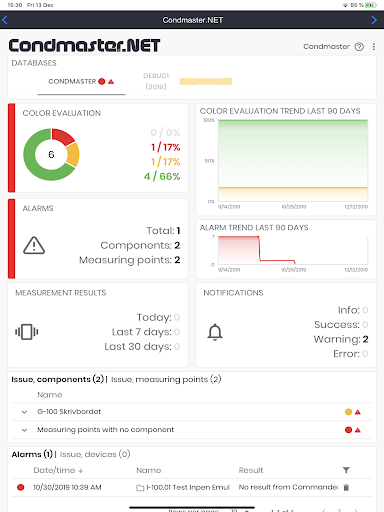
Task: Expand G-100 Skrivbordet row
Action: (24, 412)
